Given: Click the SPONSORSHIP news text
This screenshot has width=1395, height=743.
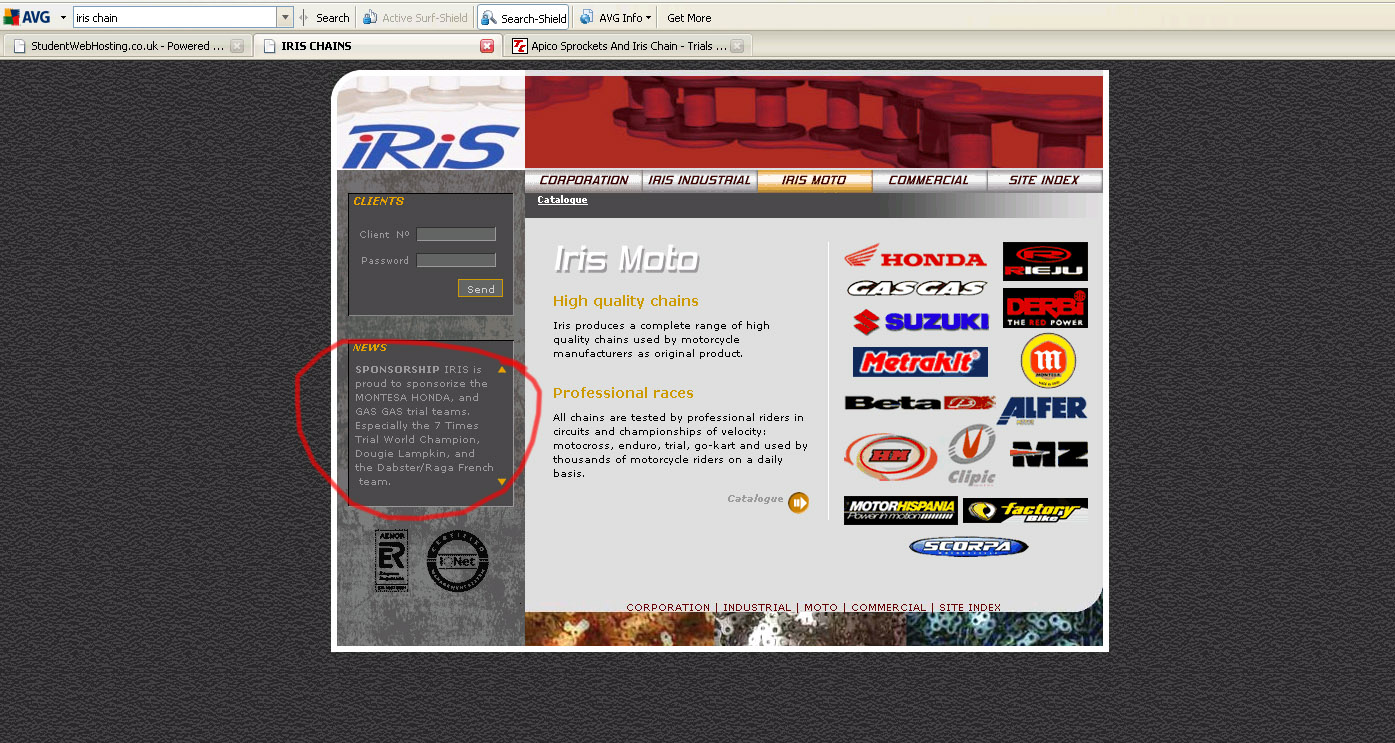Looking at the screenshot, I should [425, 425].
